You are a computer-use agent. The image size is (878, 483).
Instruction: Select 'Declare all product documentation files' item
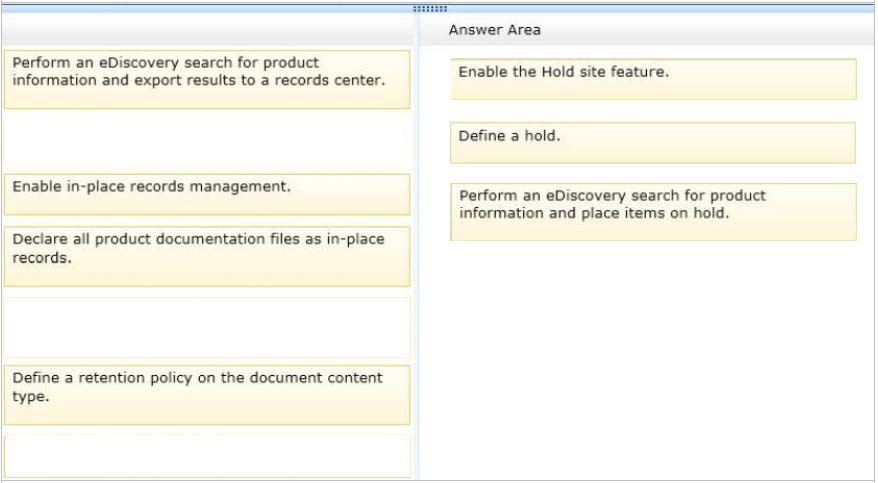[207, 256]
